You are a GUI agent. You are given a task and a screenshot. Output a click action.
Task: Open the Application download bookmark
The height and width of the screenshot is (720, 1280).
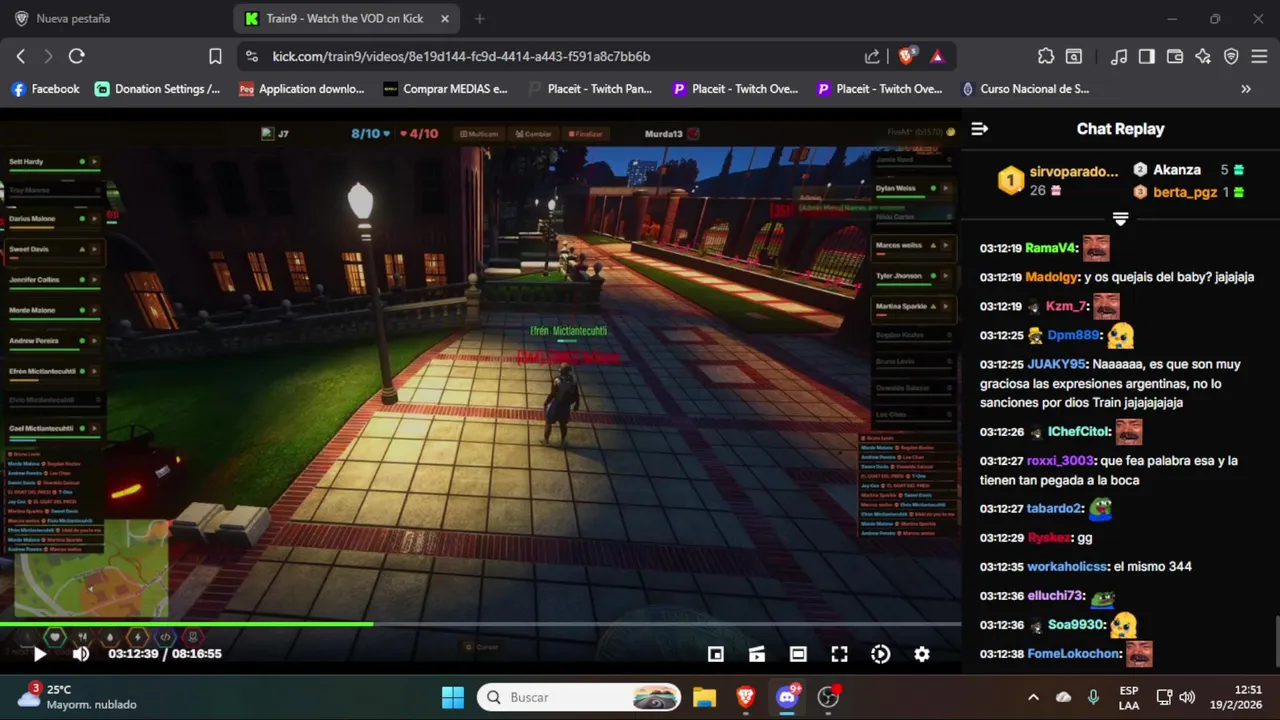(x=302, y=89)
